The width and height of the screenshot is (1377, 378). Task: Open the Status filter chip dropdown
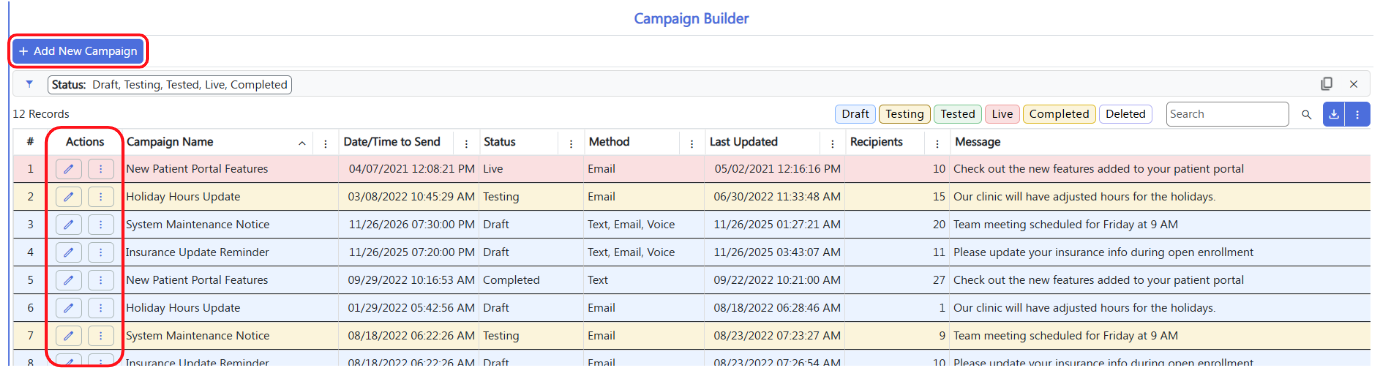(x=169, y=85)
